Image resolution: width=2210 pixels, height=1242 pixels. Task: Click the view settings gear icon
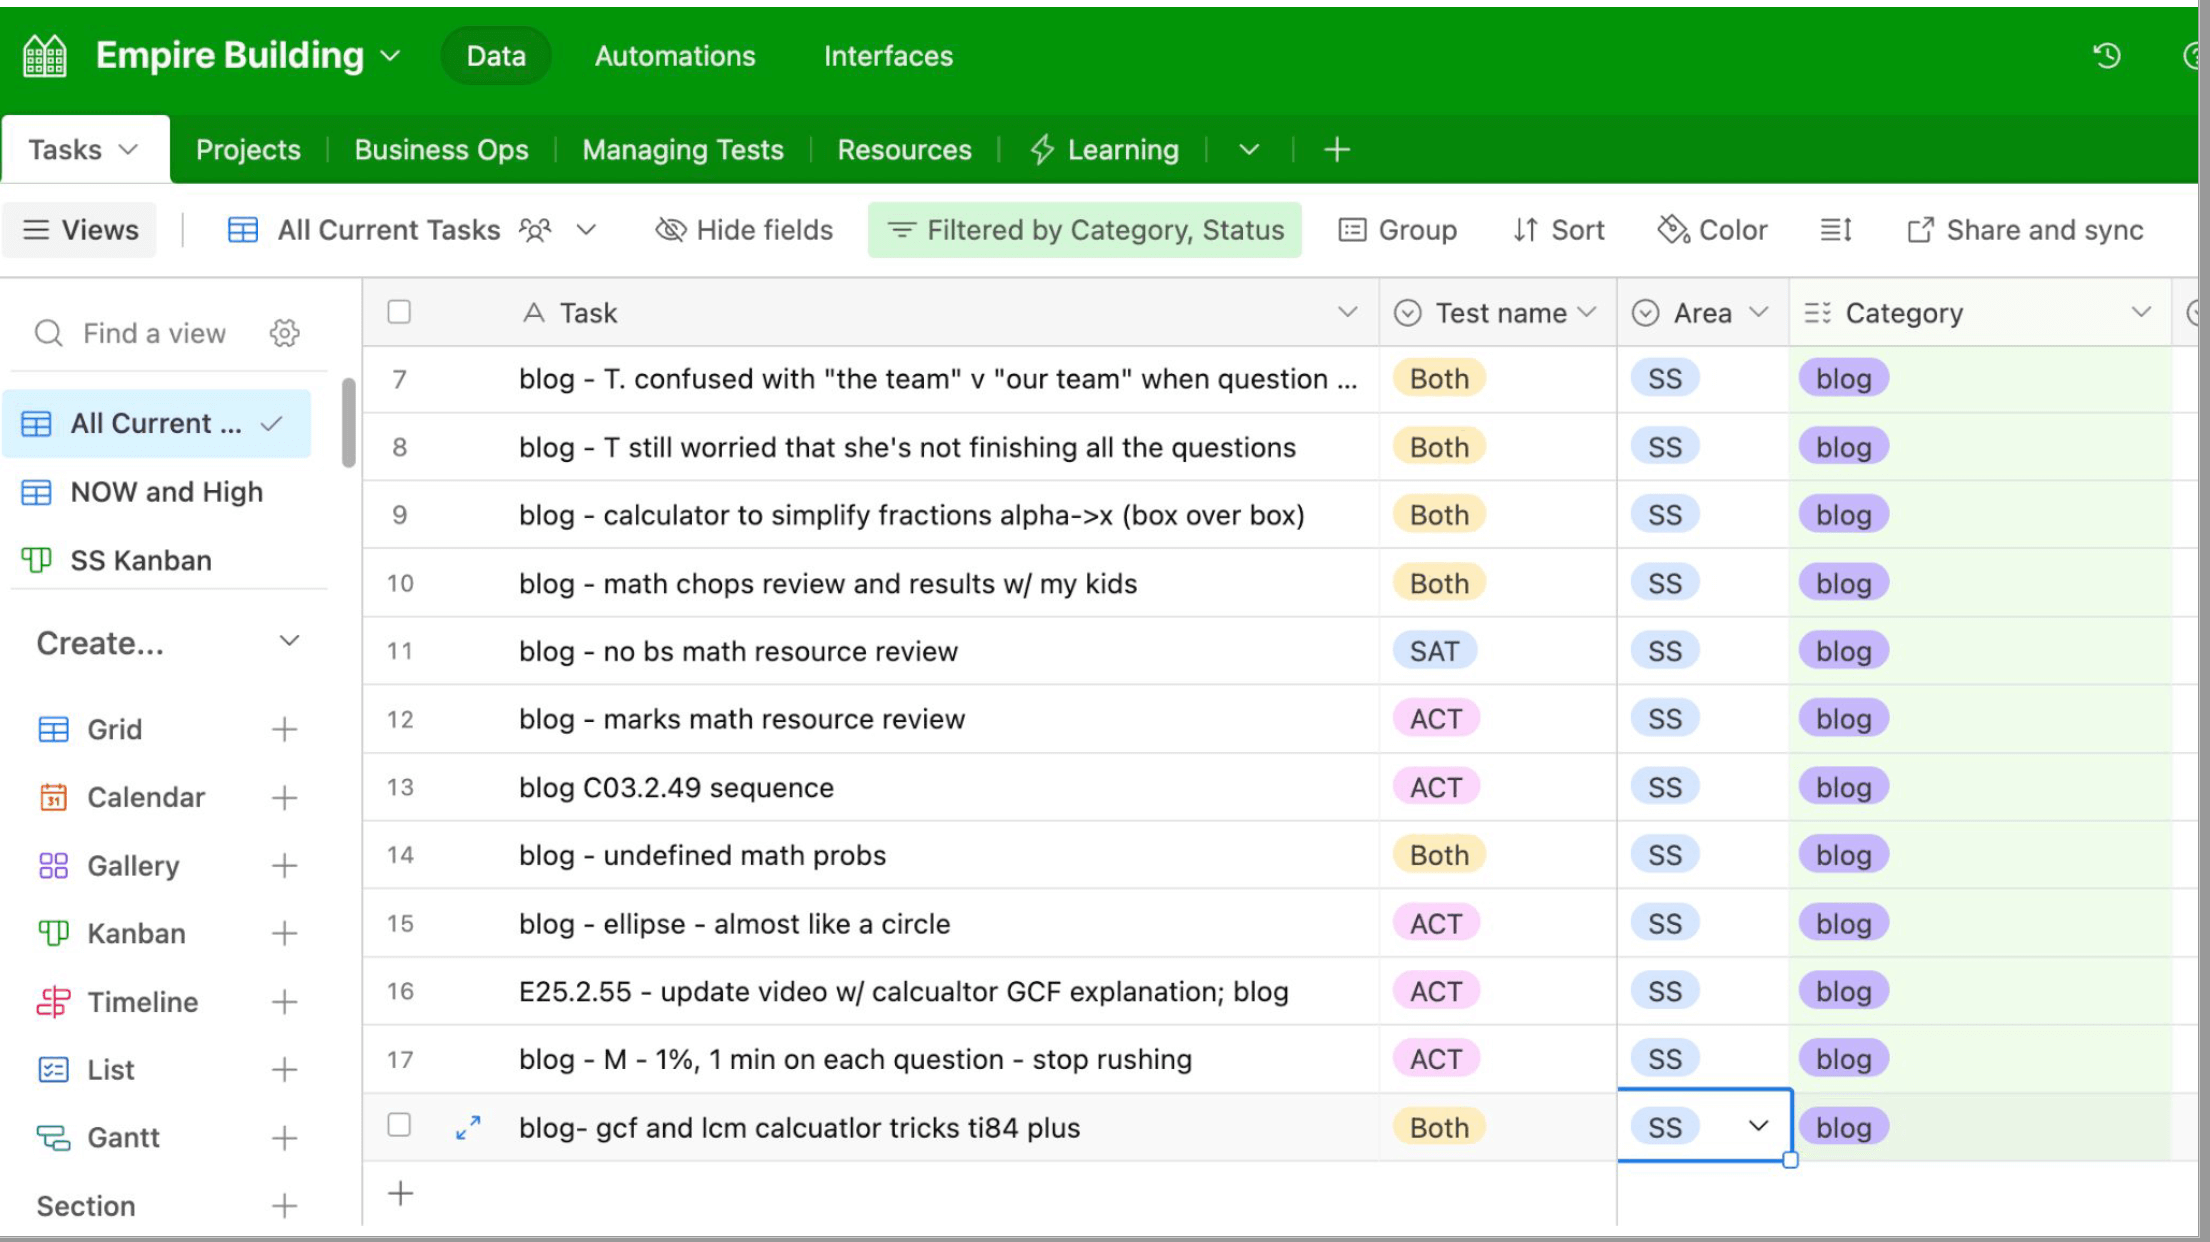coord(285,333)
